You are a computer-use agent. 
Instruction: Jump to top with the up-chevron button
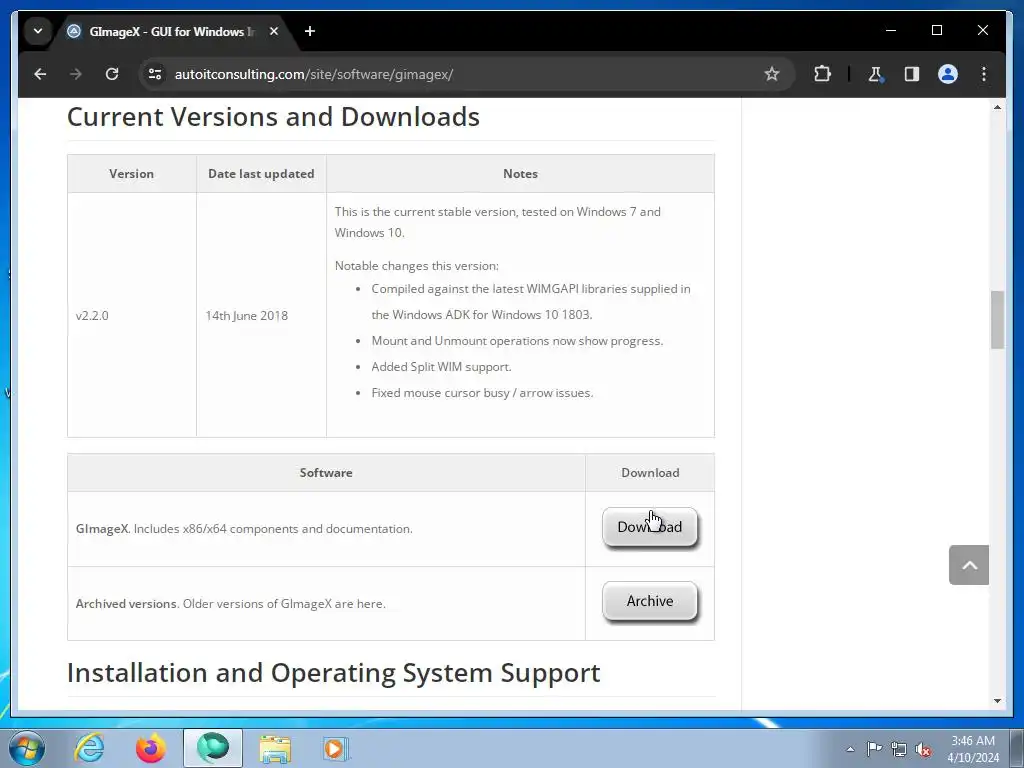coord(968,565)
